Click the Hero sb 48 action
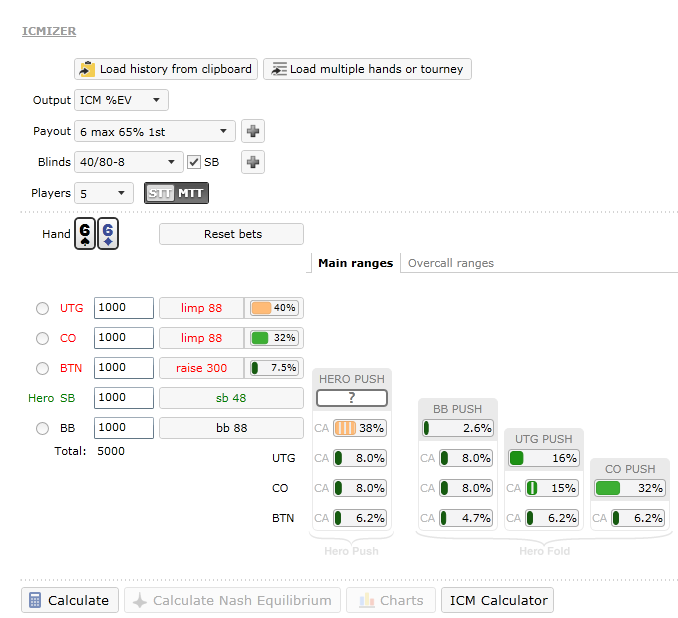 [231, 398]
